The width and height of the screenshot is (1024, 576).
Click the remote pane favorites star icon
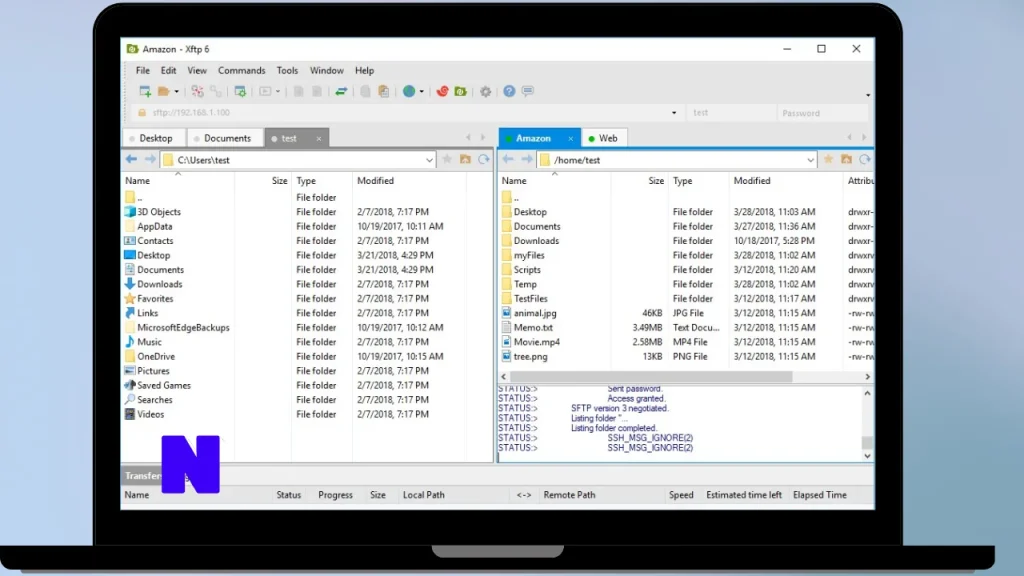(x=828, y=159)
